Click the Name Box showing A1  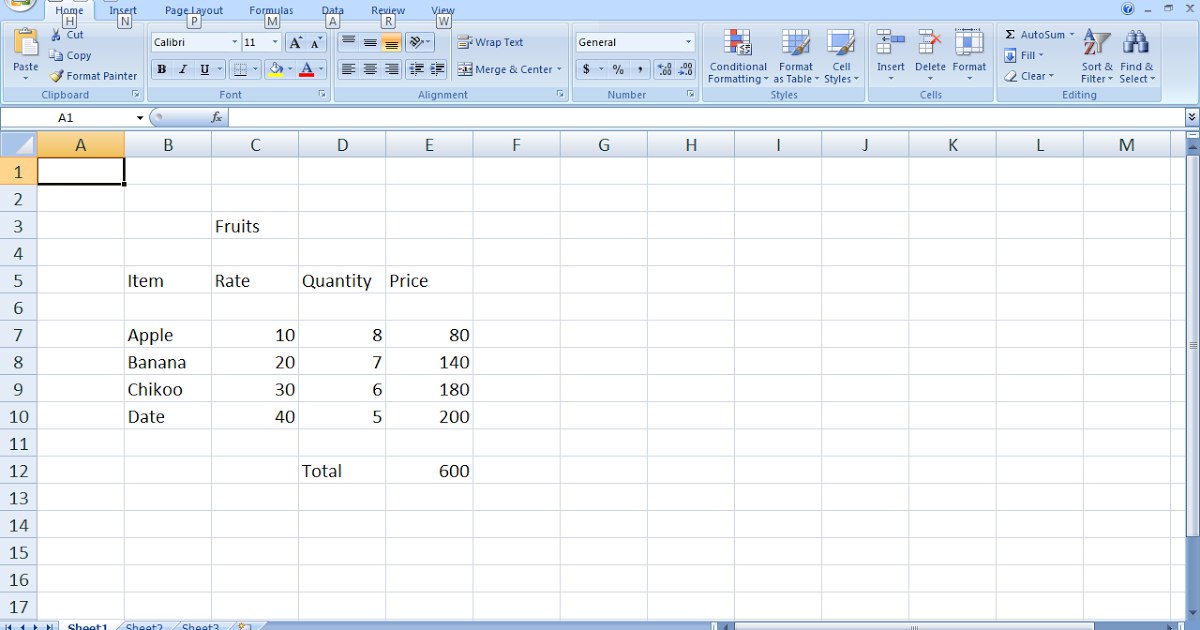click(66, 118)
